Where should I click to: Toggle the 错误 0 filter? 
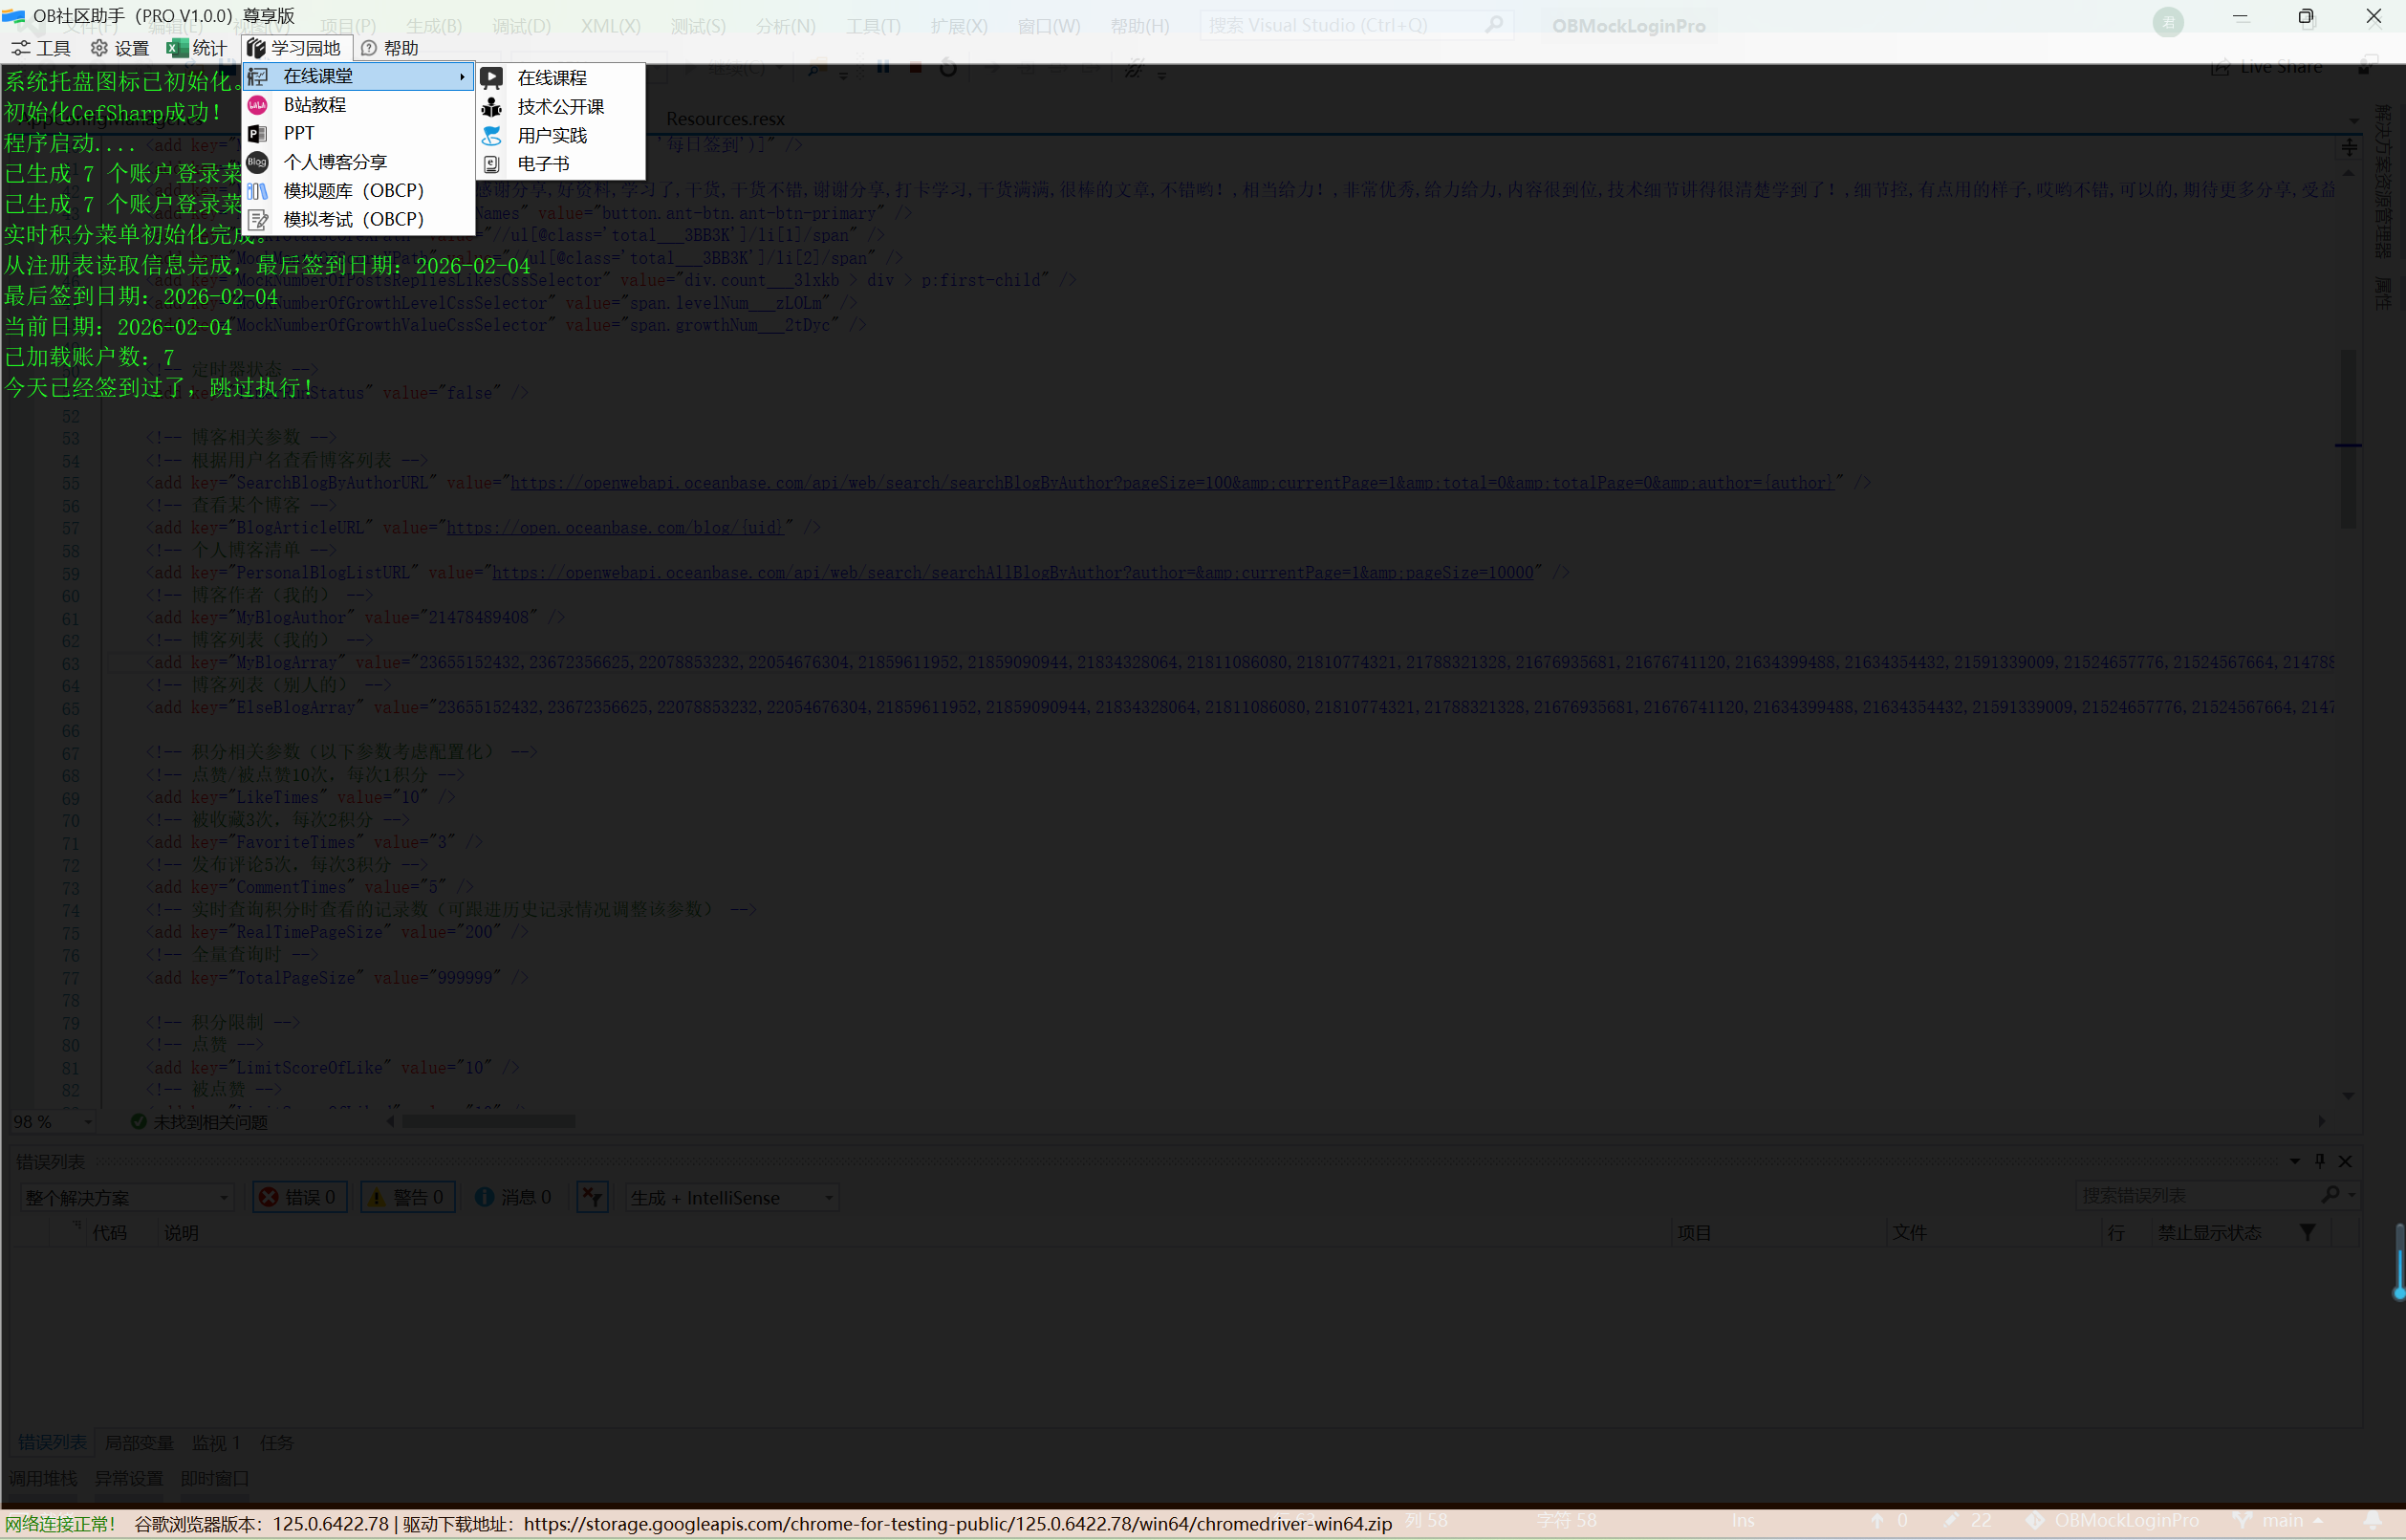[x=298, y=1198]
